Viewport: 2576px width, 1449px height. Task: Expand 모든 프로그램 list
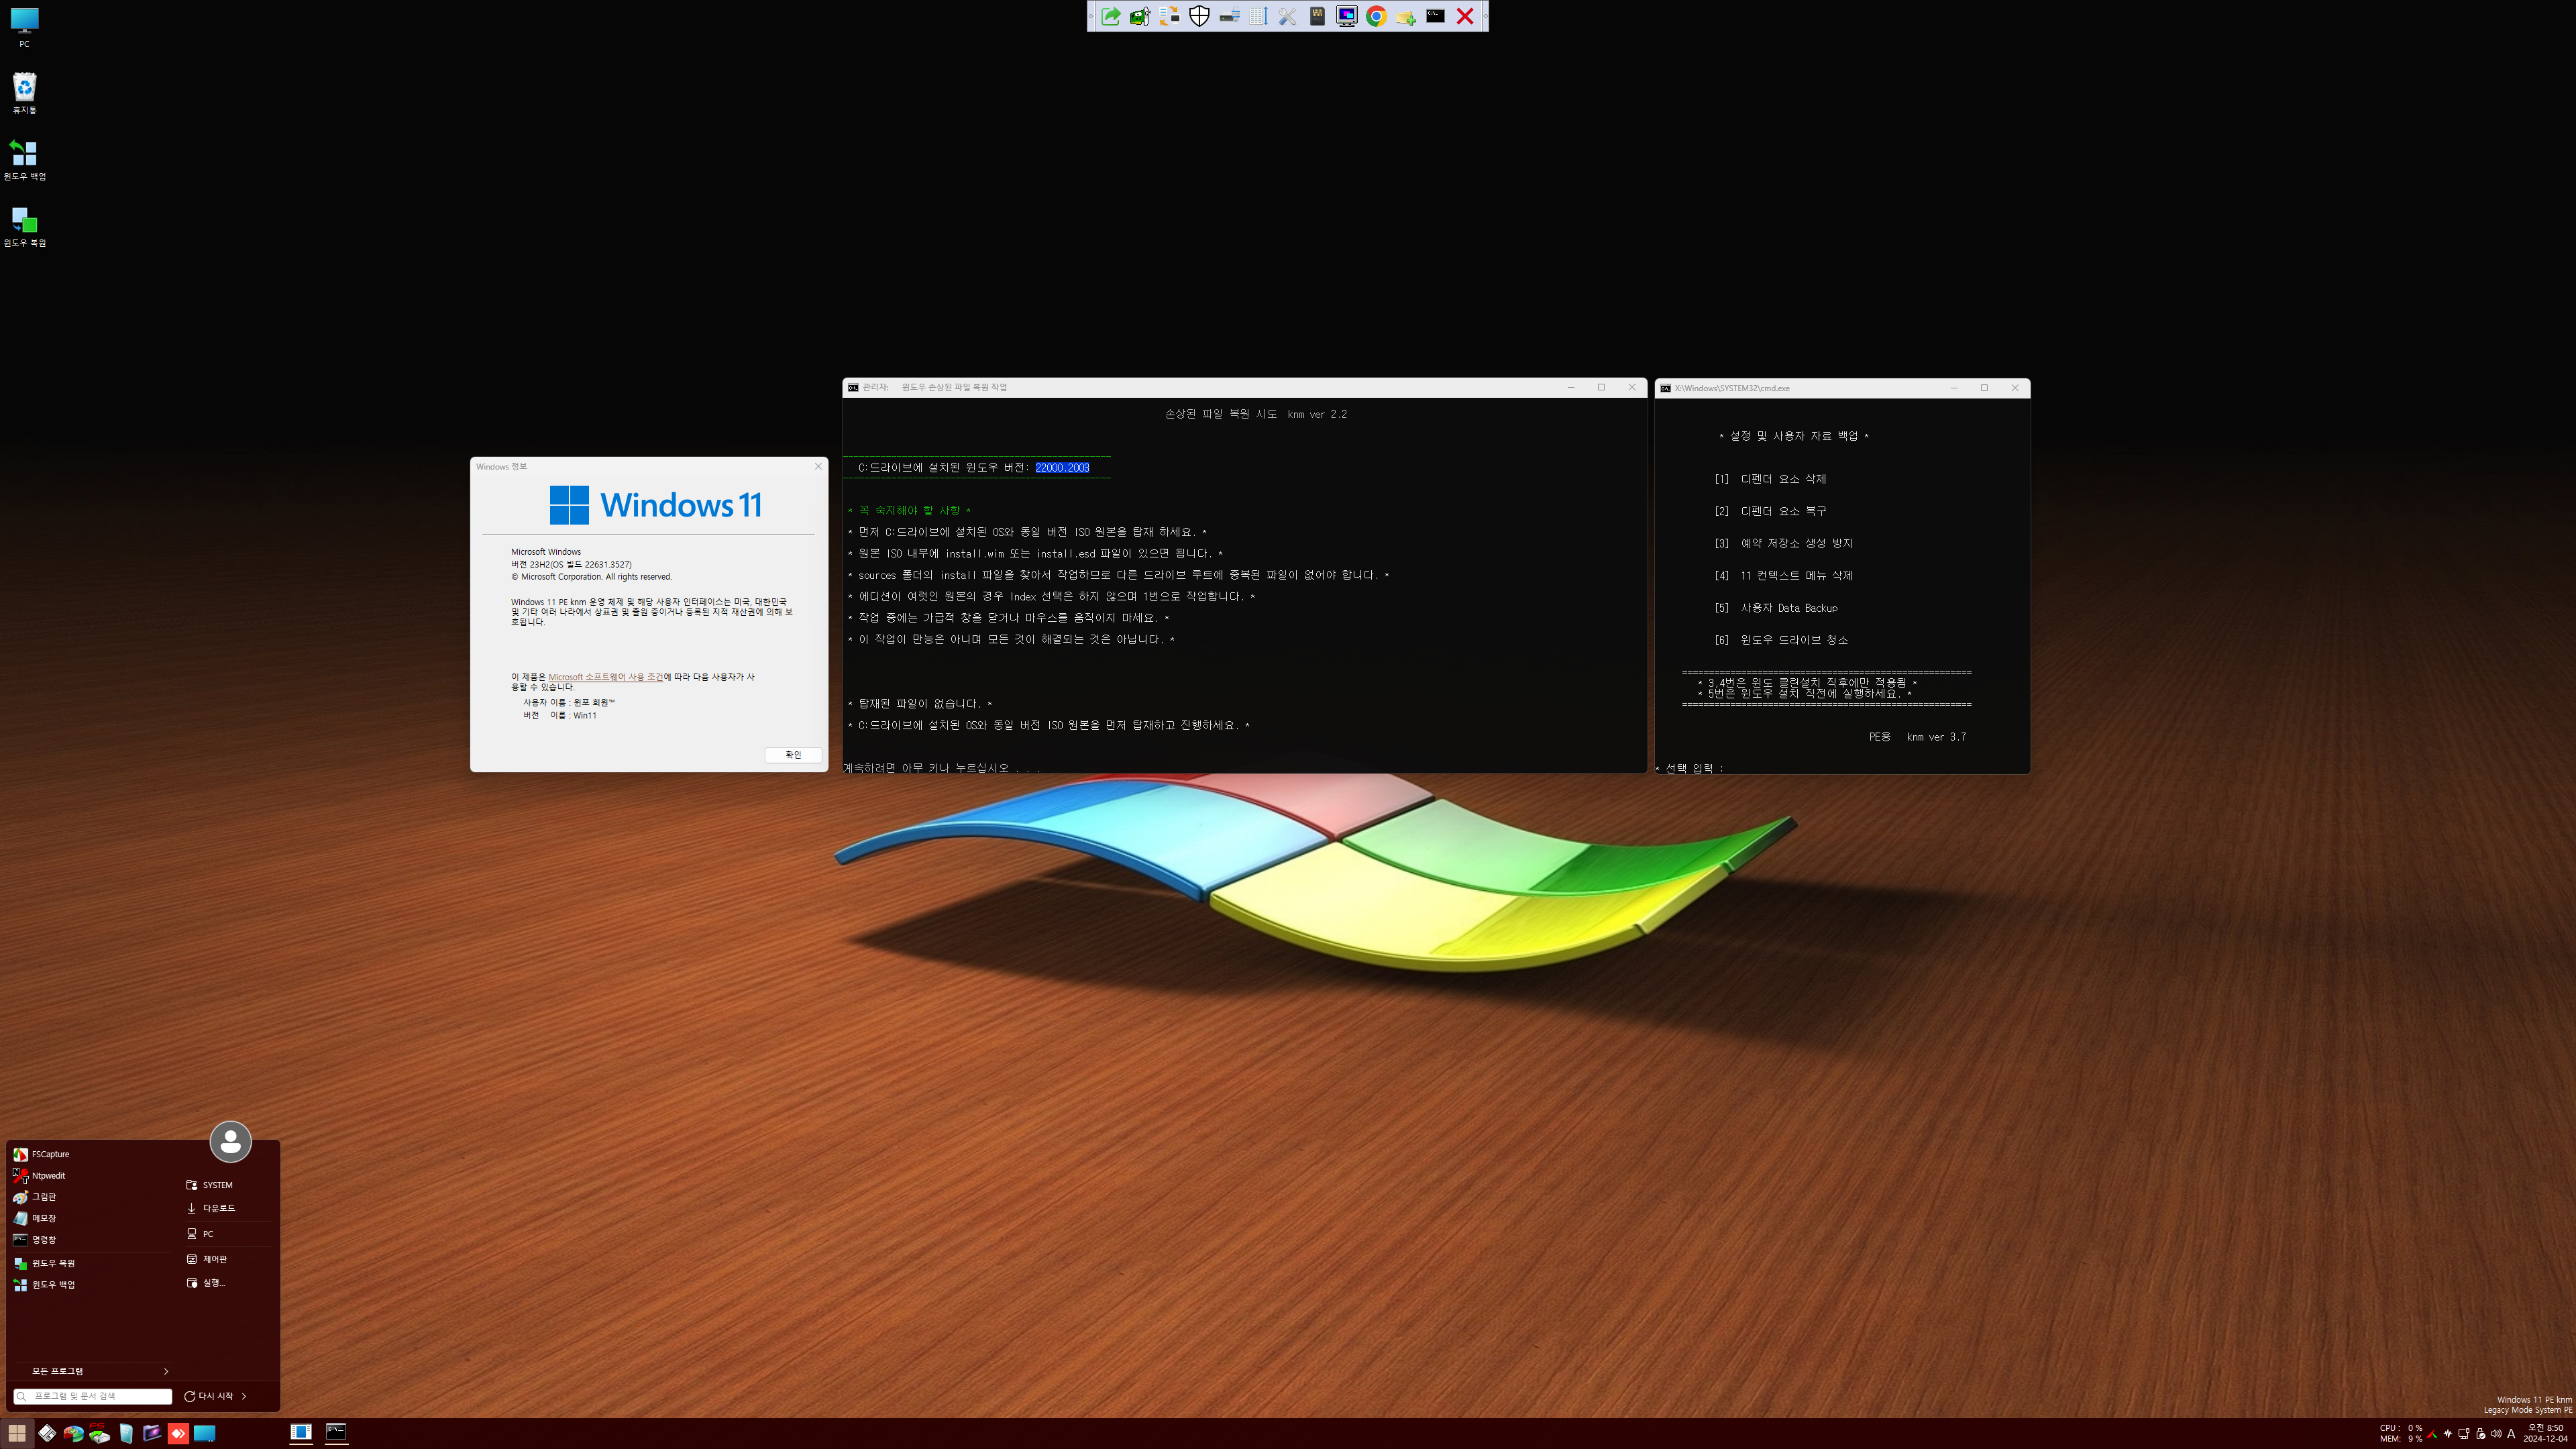point(92,1371)
